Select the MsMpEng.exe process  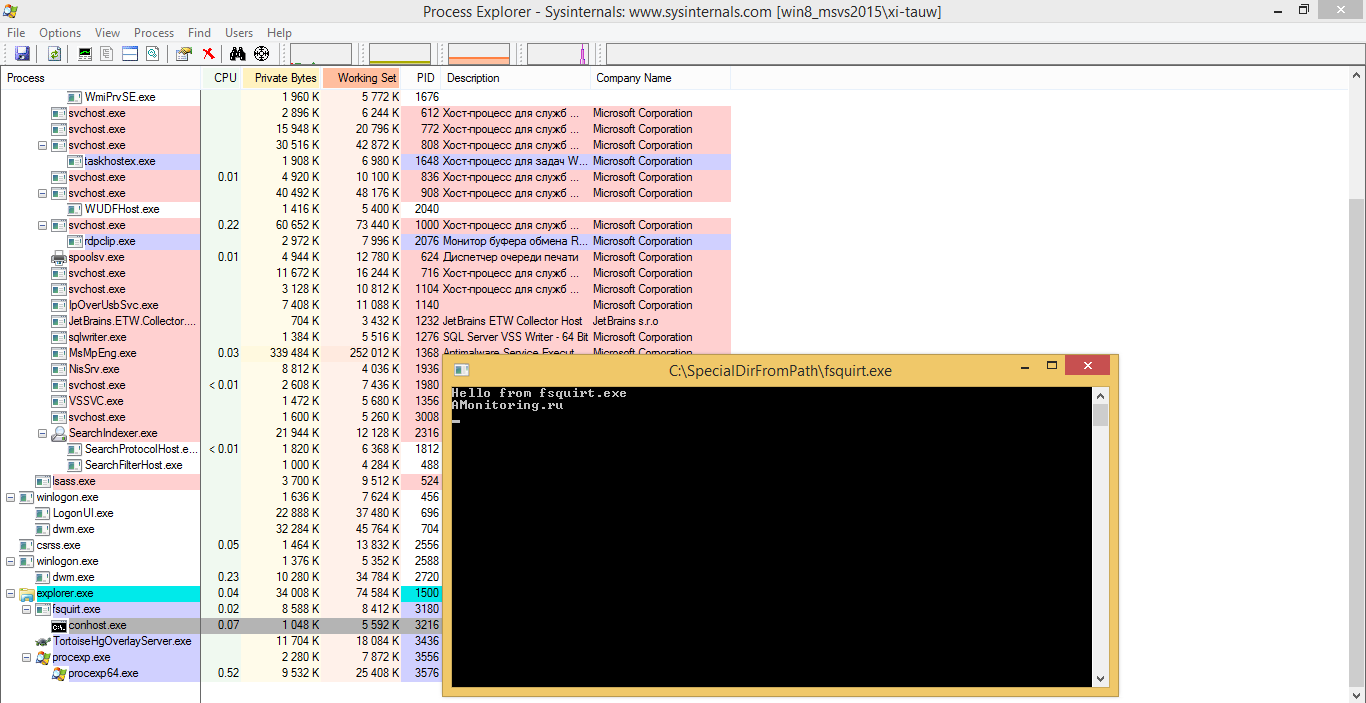102,353
